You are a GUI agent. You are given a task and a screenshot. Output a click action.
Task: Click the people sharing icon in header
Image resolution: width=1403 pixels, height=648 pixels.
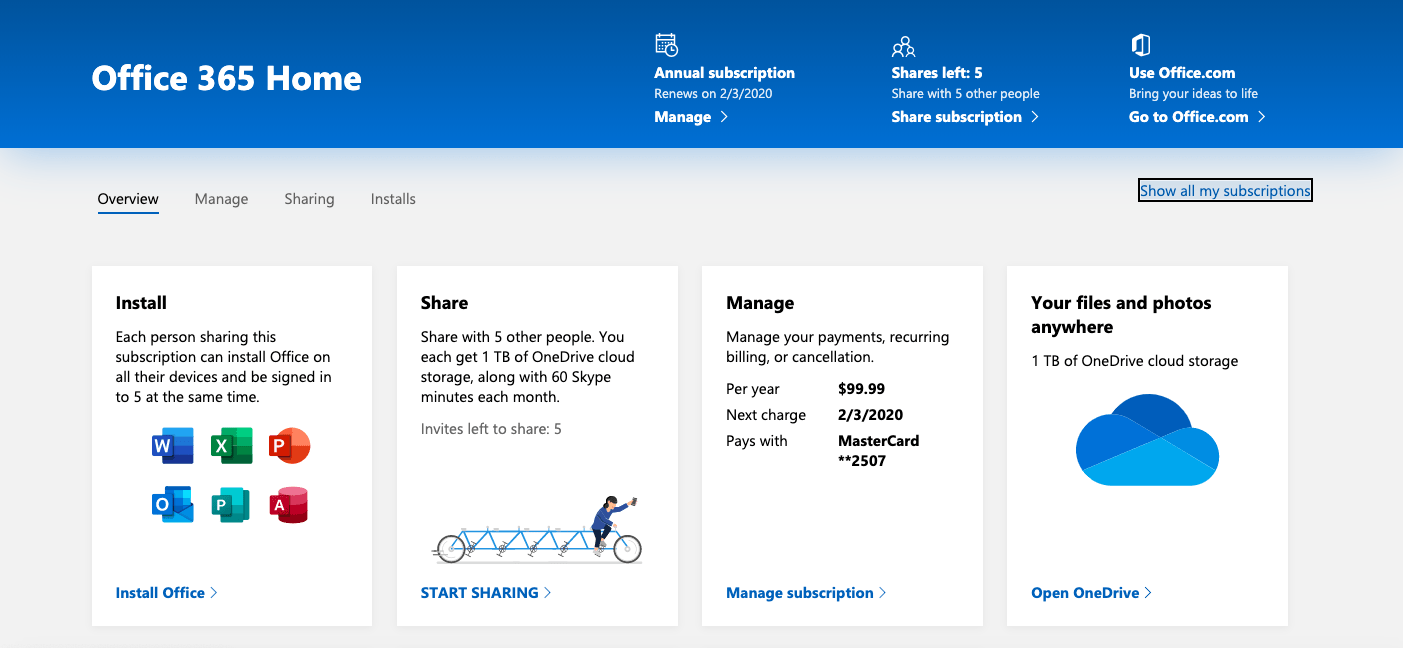[903, 46]
